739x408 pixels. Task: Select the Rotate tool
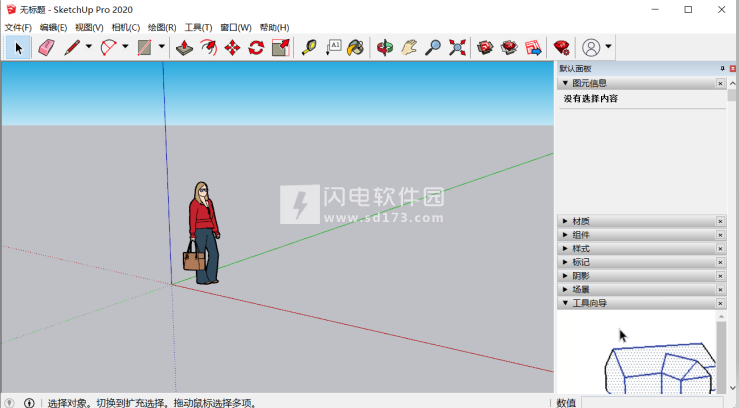(256, 48)
